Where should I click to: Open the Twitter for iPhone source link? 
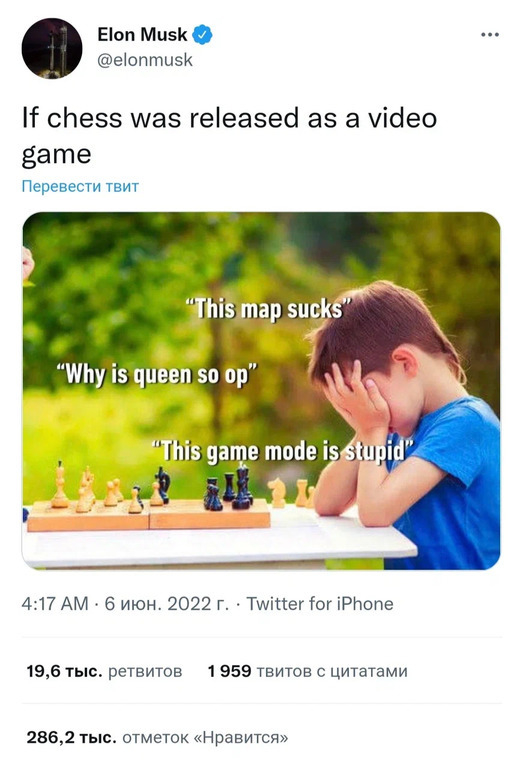click(319, 603)
